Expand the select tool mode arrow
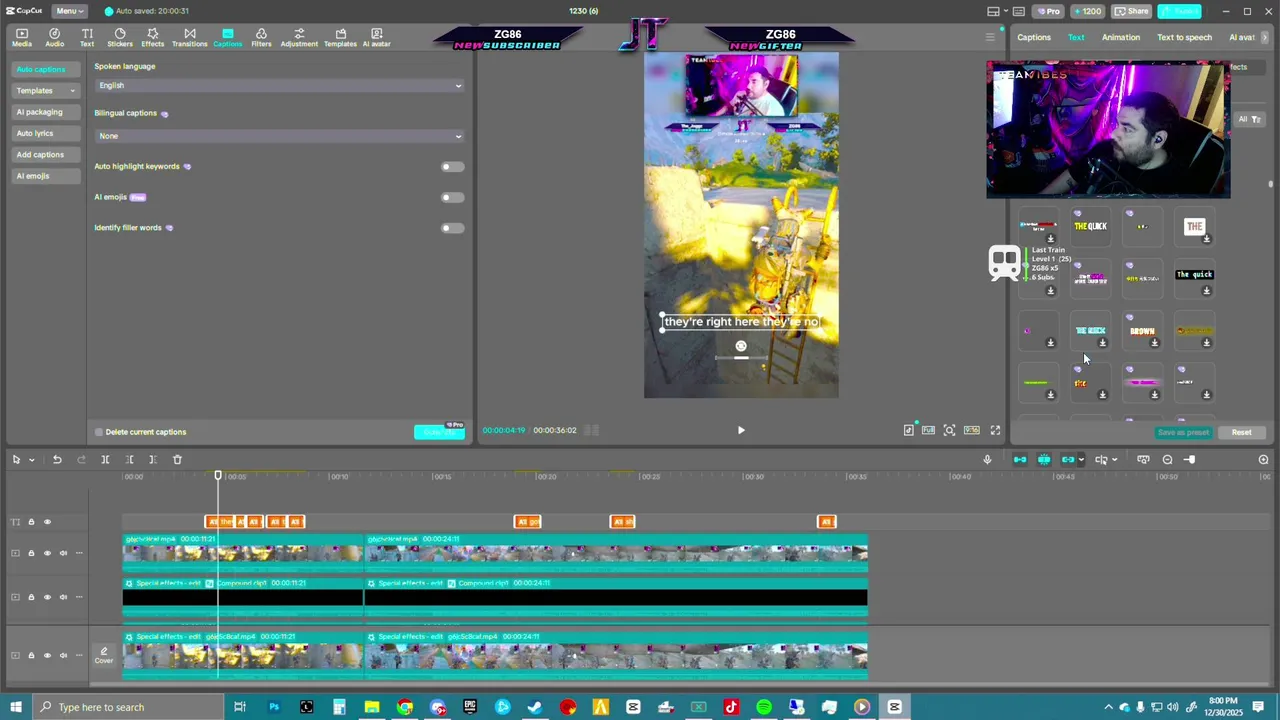 pos(32,460)
